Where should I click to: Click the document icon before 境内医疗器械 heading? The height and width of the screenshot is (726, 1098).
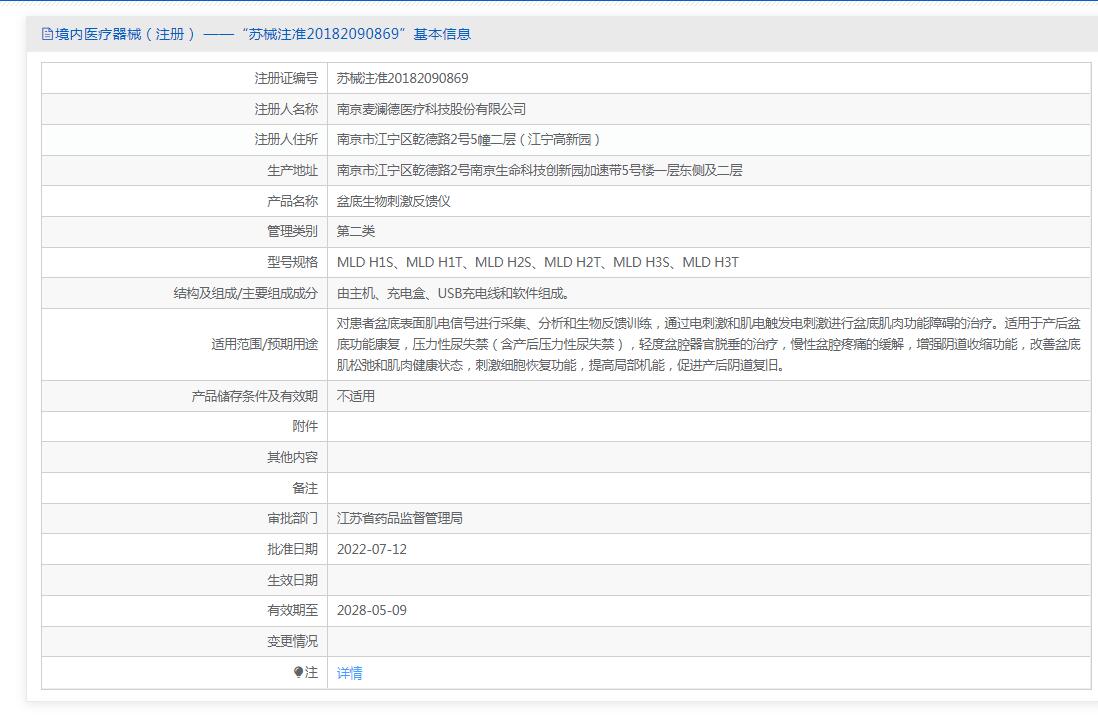tap(47, 34)
